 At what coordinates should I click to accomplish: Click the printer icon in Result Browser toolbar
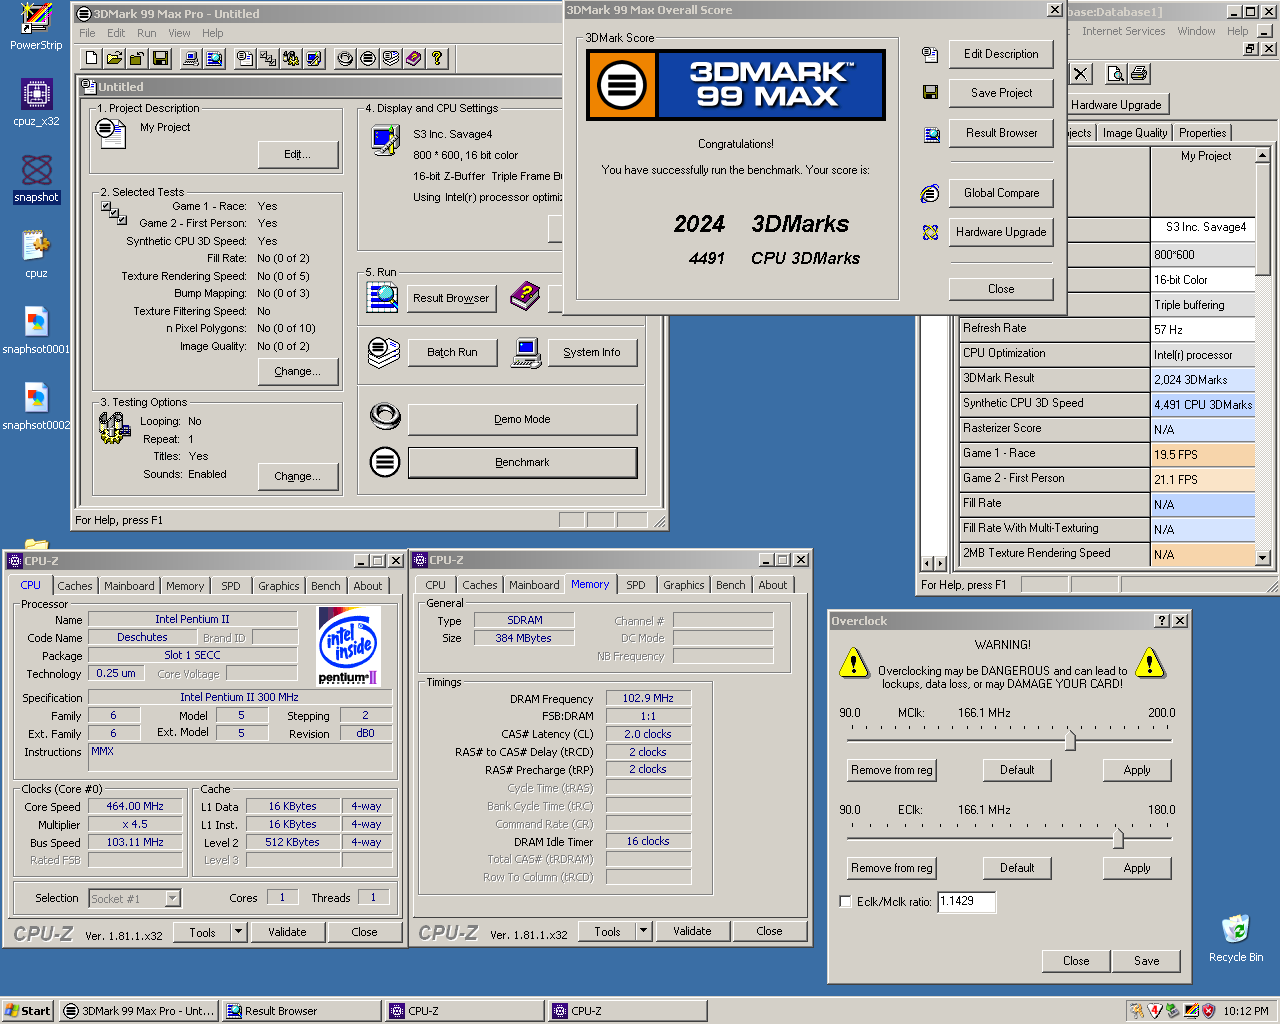pos(1138,73)
